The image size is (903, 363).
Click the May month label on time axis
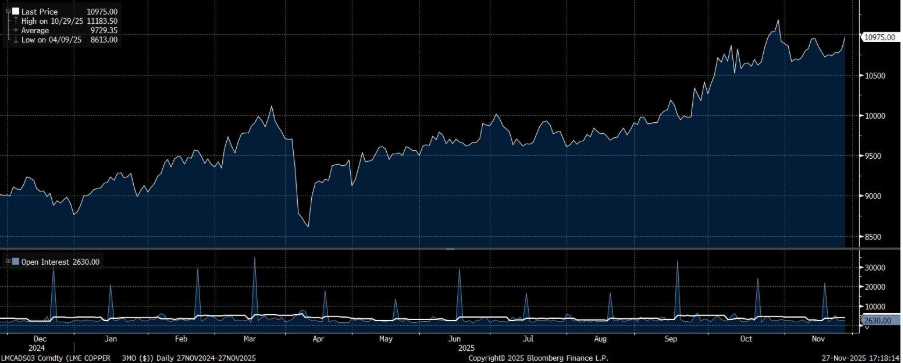coord(386,339)
